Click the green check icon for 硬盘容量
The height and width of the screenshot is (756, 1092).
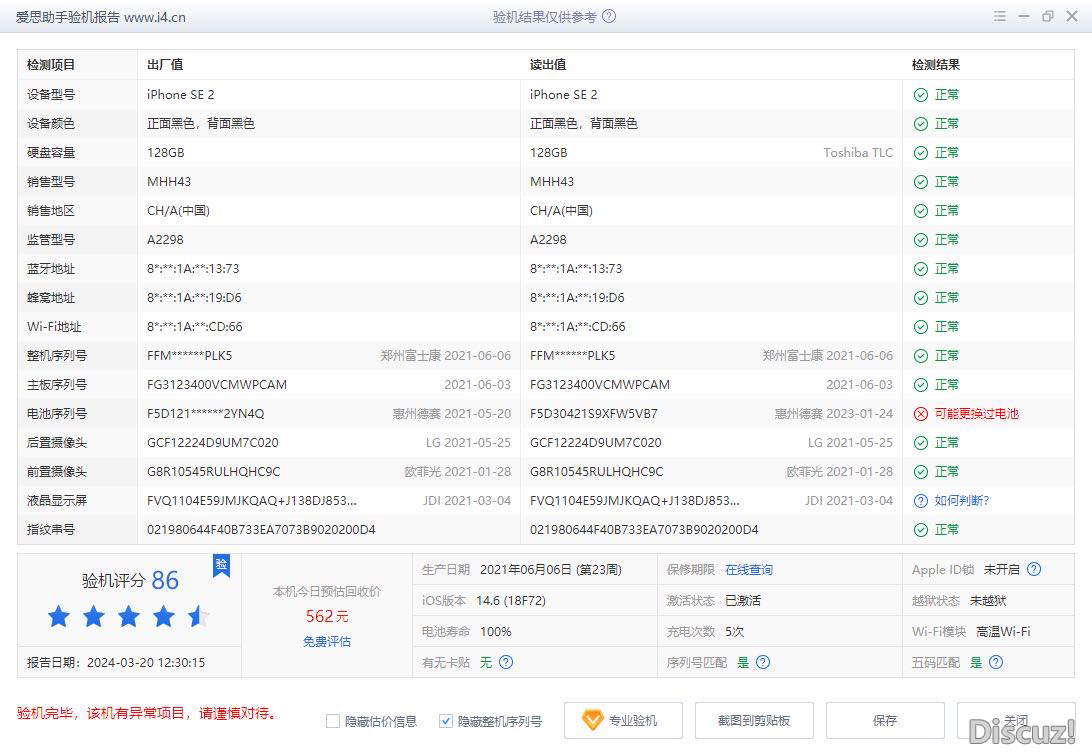coord(921,153)
